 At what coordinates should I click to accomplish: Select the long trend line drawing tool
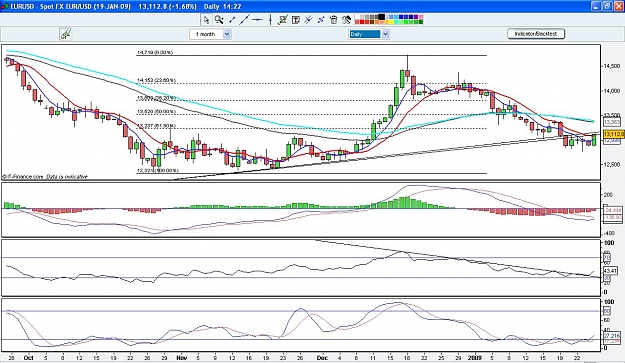(244, 20)
